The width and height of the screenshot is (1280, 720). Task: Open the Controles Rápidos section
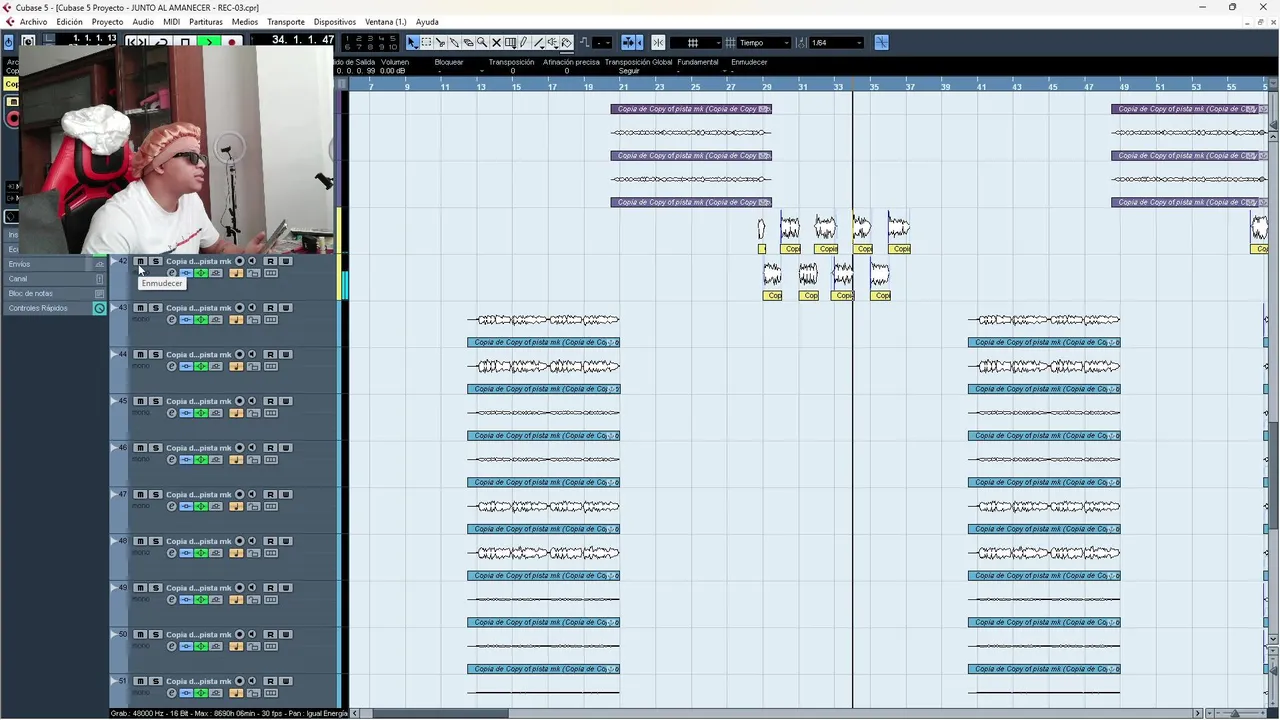point(55,308)
